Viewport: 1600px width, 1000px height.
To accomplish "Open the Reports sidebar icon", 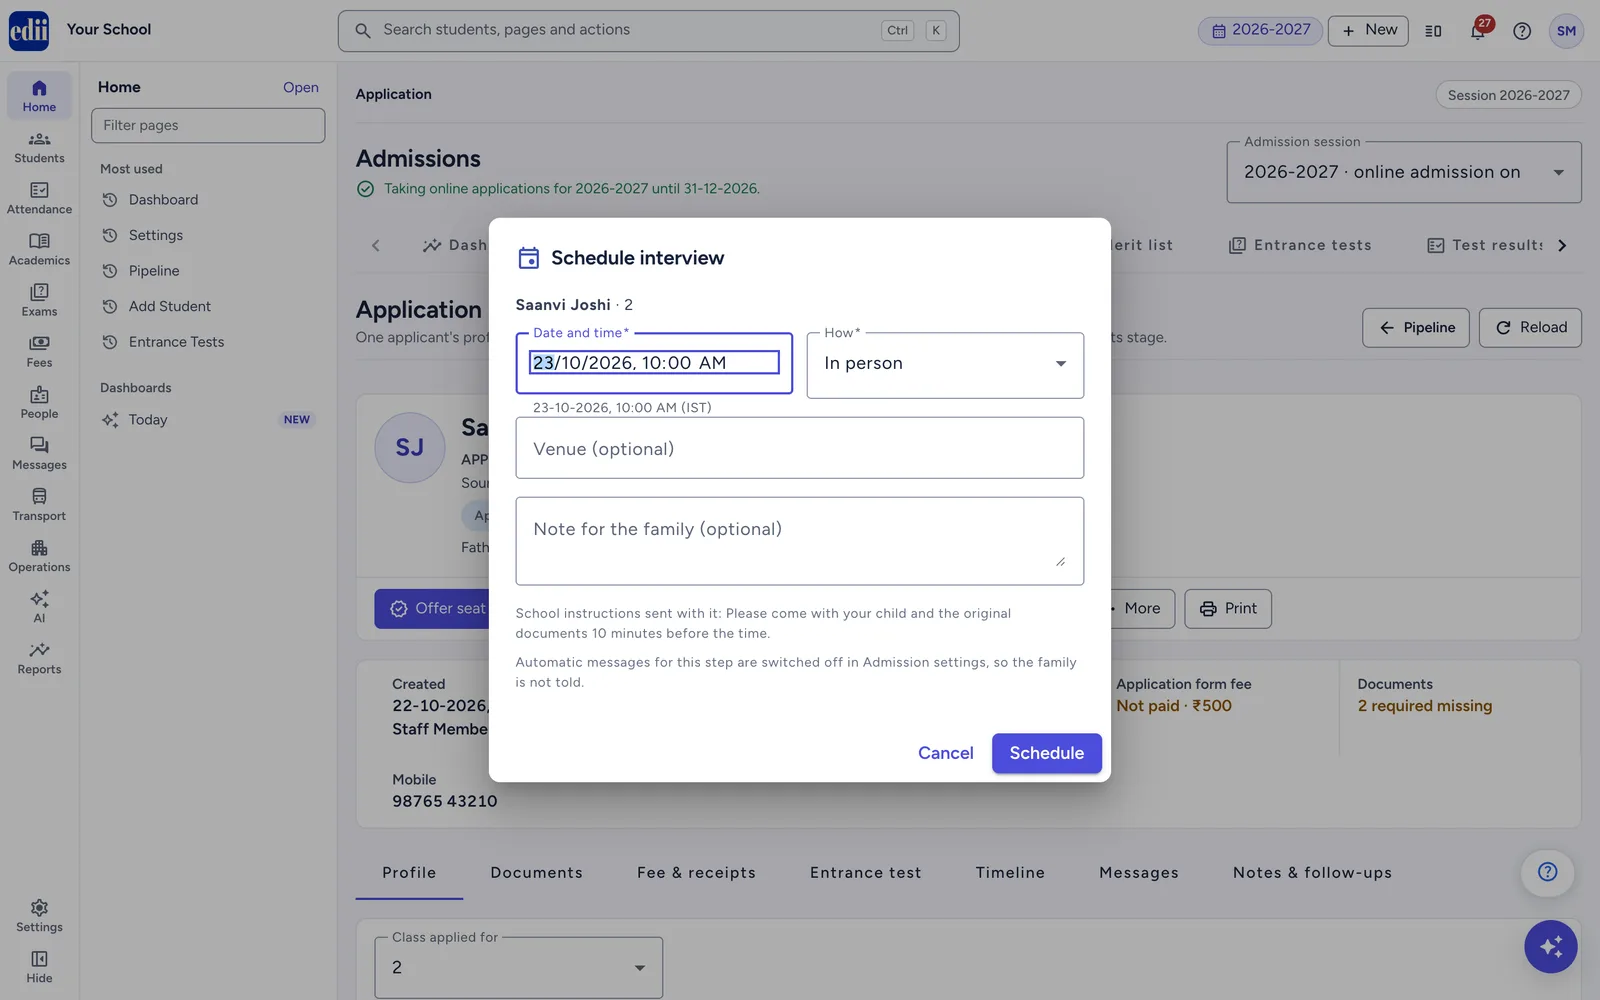I will [39, 659].
